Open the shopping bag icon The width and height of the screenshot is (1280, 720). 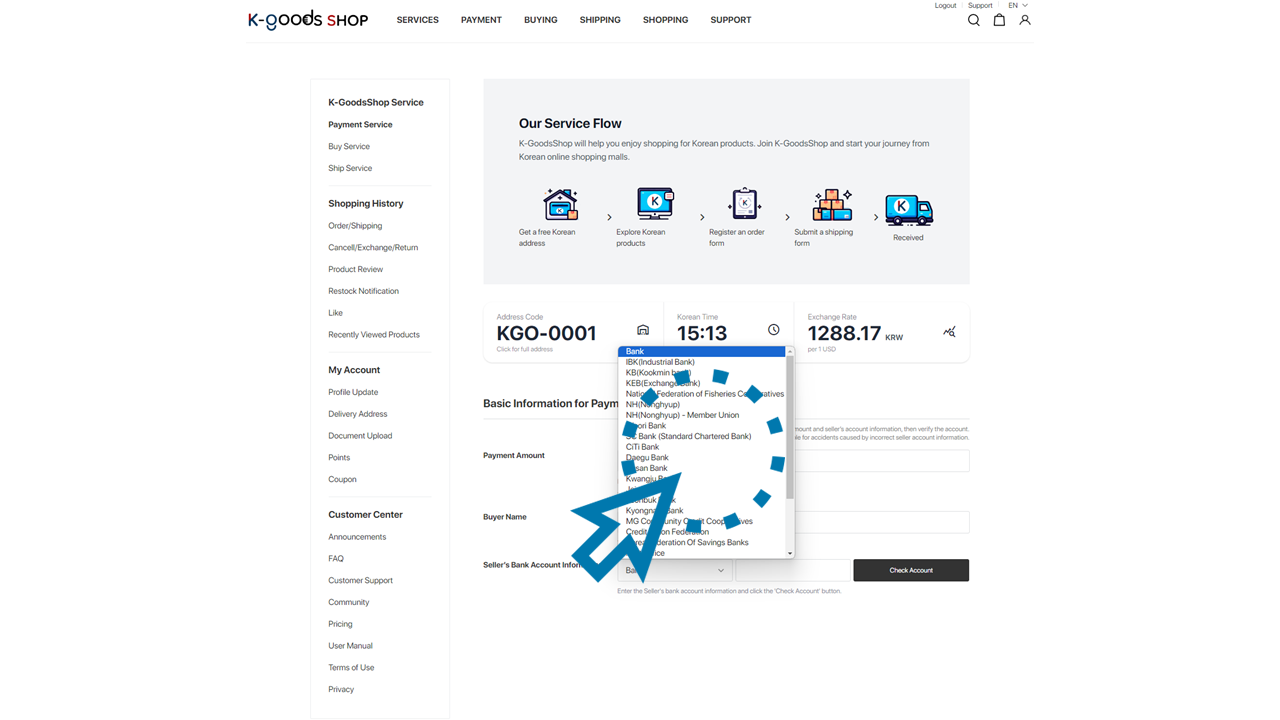[x=999, y=20]
